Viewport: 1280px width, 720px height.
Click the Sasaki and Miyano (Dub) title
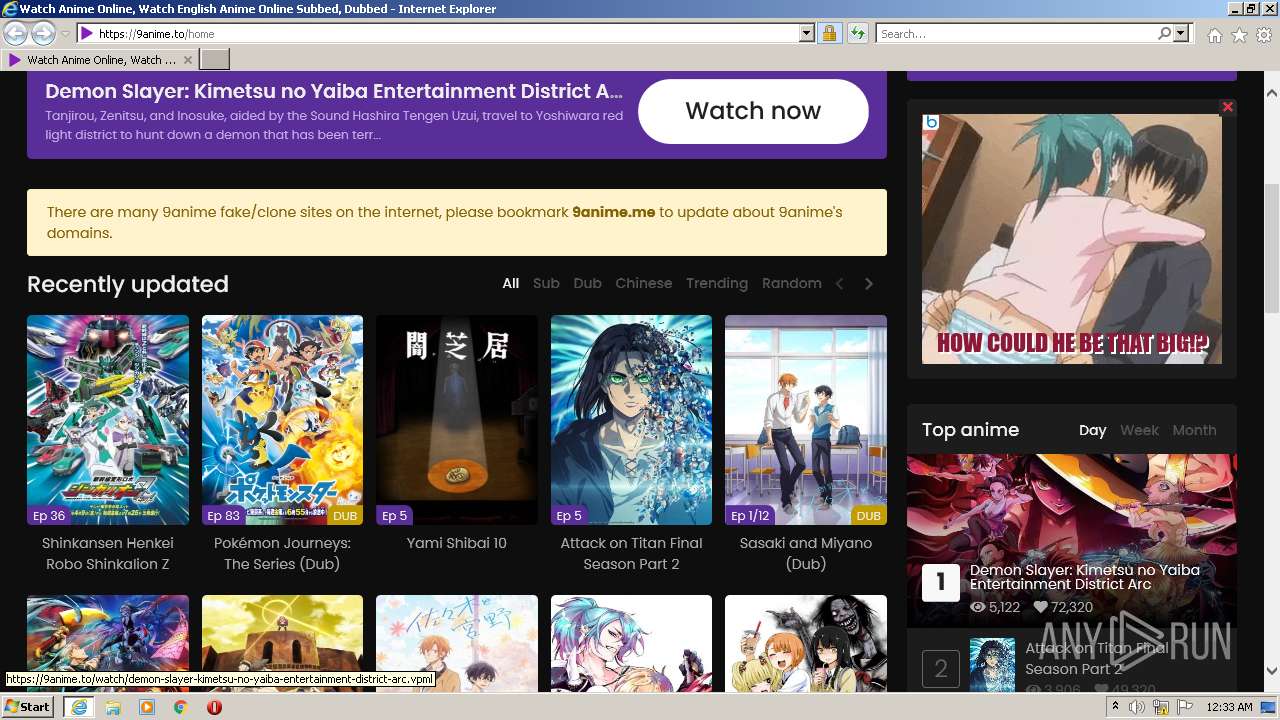[x=806, y=553]
